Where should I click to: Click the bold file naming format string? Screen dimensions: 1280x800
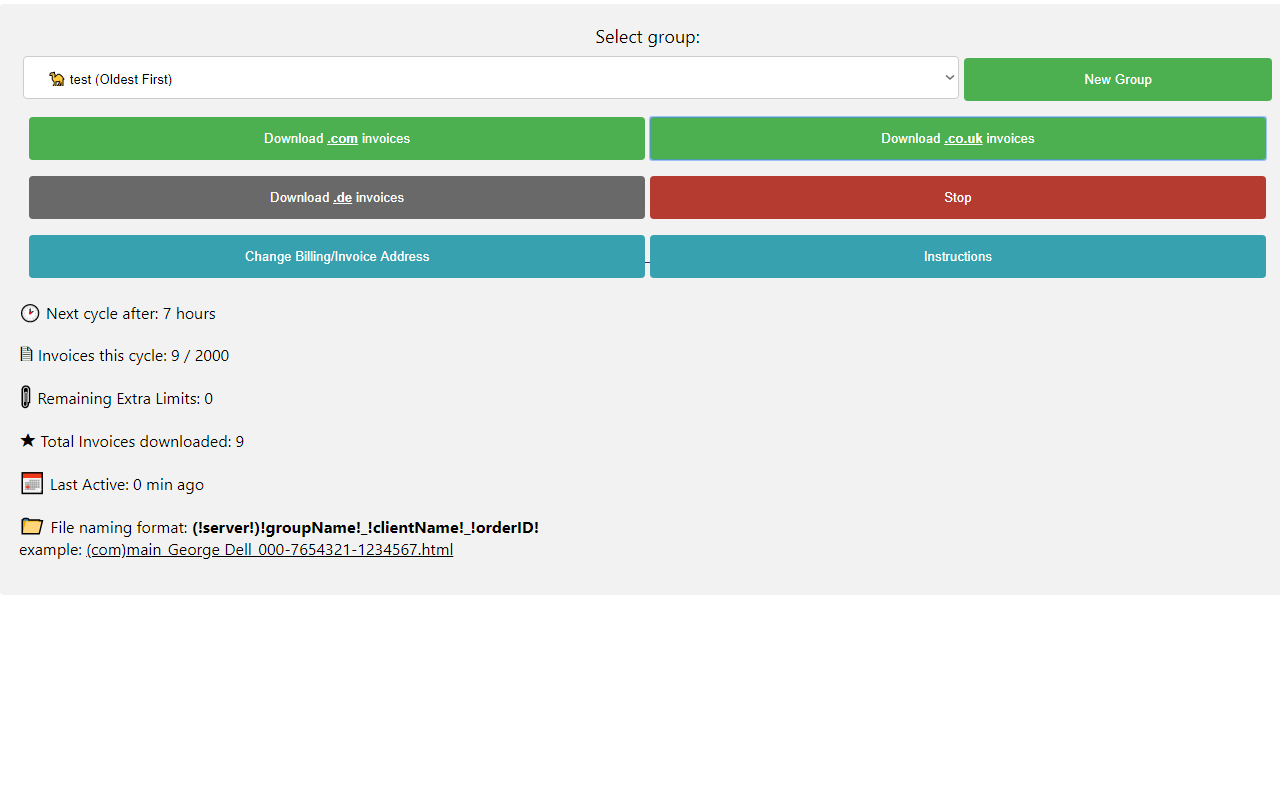365,527
